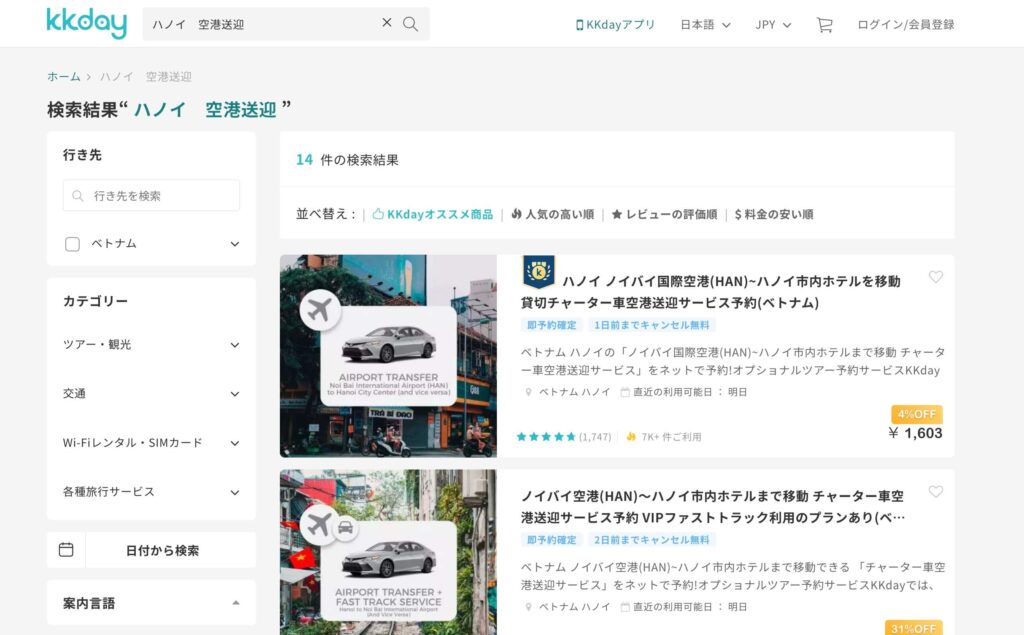
Task: Collapse the 案内言語 section arrow
Action: coord(236,603)
